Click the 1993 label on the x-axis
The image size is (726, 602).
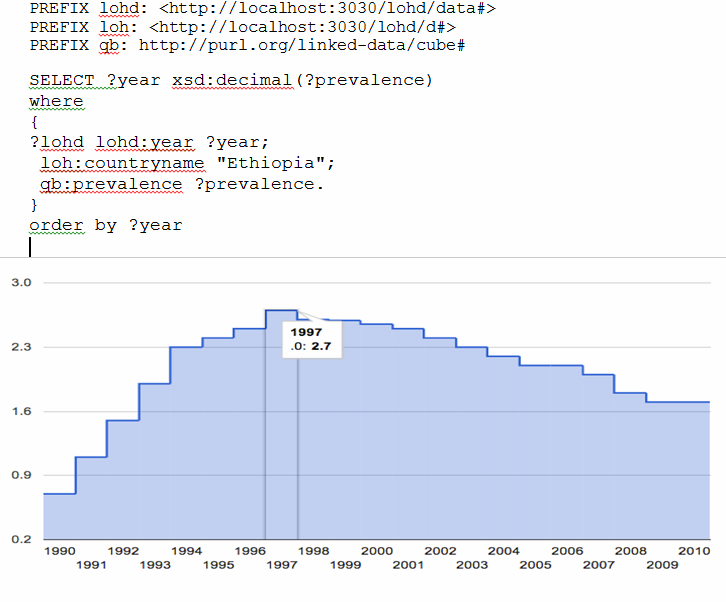[x=155, y=565]
